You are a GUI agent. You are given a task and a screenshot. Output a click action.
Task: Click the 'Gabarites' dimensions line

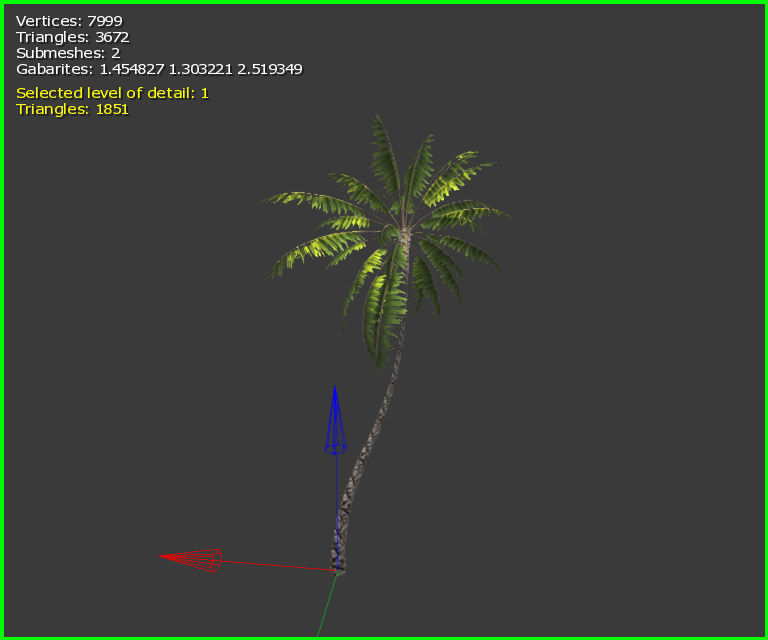click(x=159, y=69)
